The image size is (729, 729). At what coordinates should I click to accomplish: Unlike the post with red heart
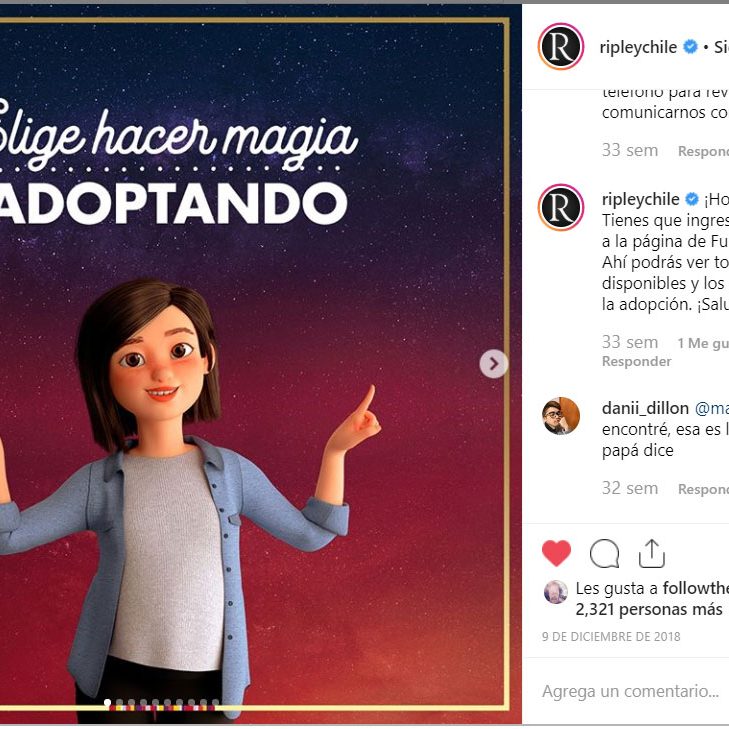tap(556, 553)
